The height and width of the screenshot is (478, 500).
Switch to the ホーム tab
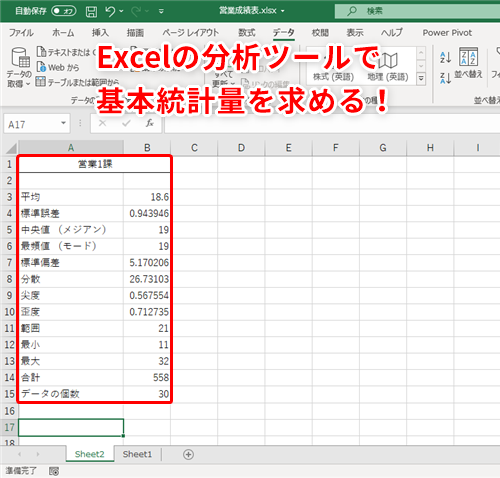click(63, 33)
